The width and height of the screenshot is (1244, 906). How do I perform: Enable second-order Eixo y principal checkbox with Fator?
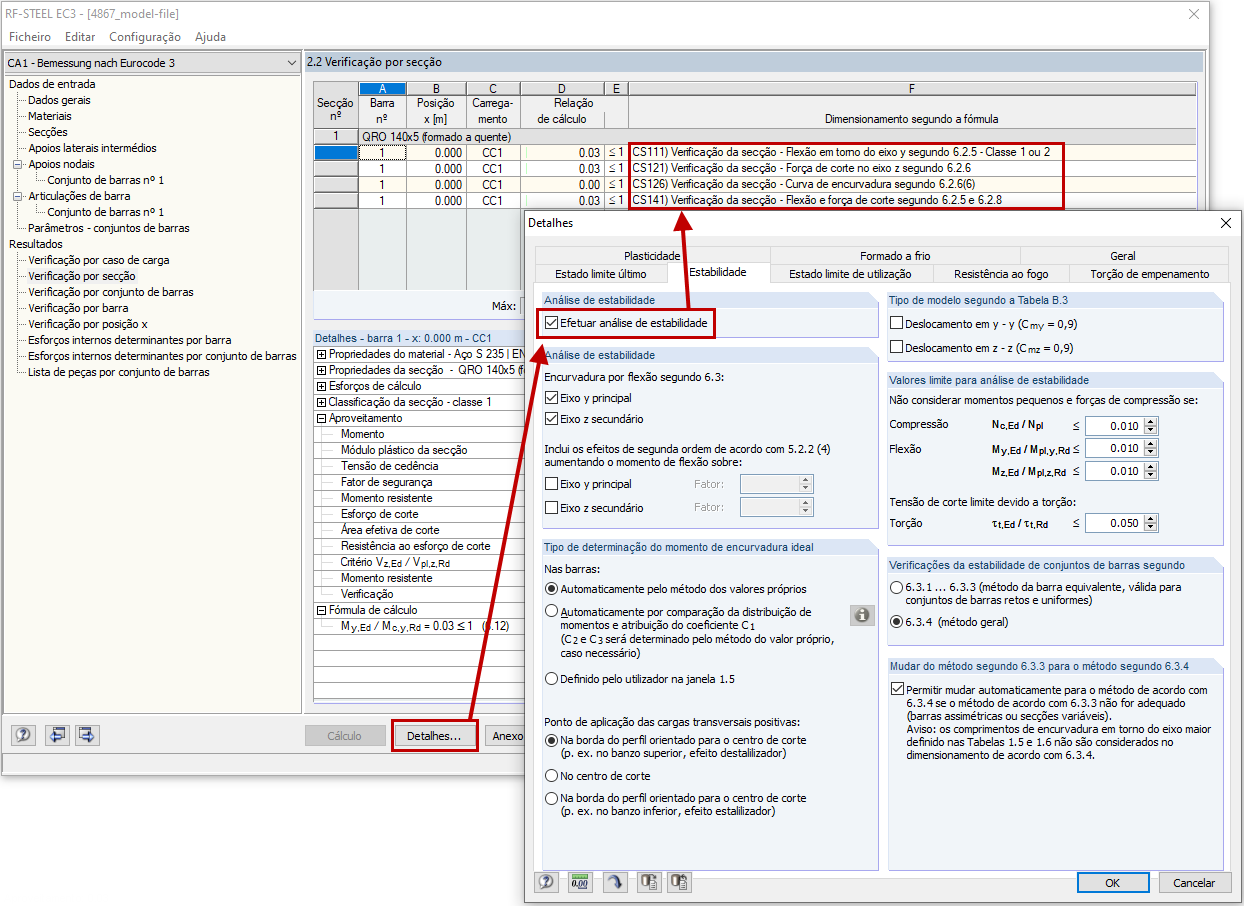pos(552,484)
